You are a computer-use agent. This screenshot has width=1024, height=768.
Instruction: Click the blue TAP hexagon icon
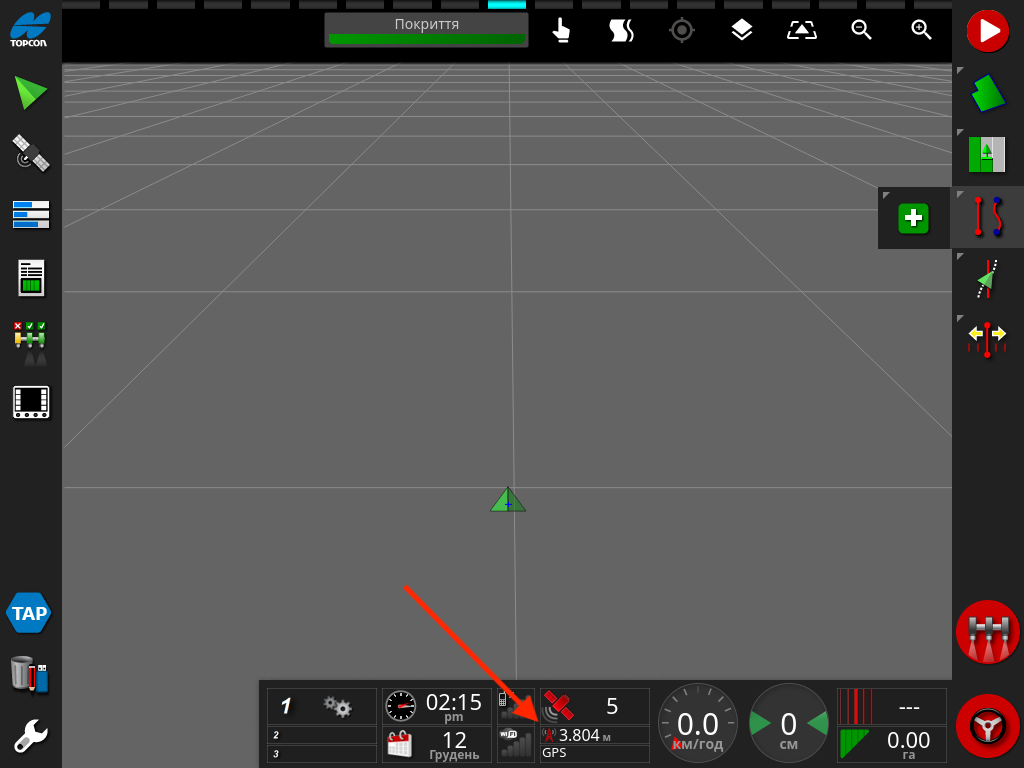pyautogui.click(x=29, y=613)
